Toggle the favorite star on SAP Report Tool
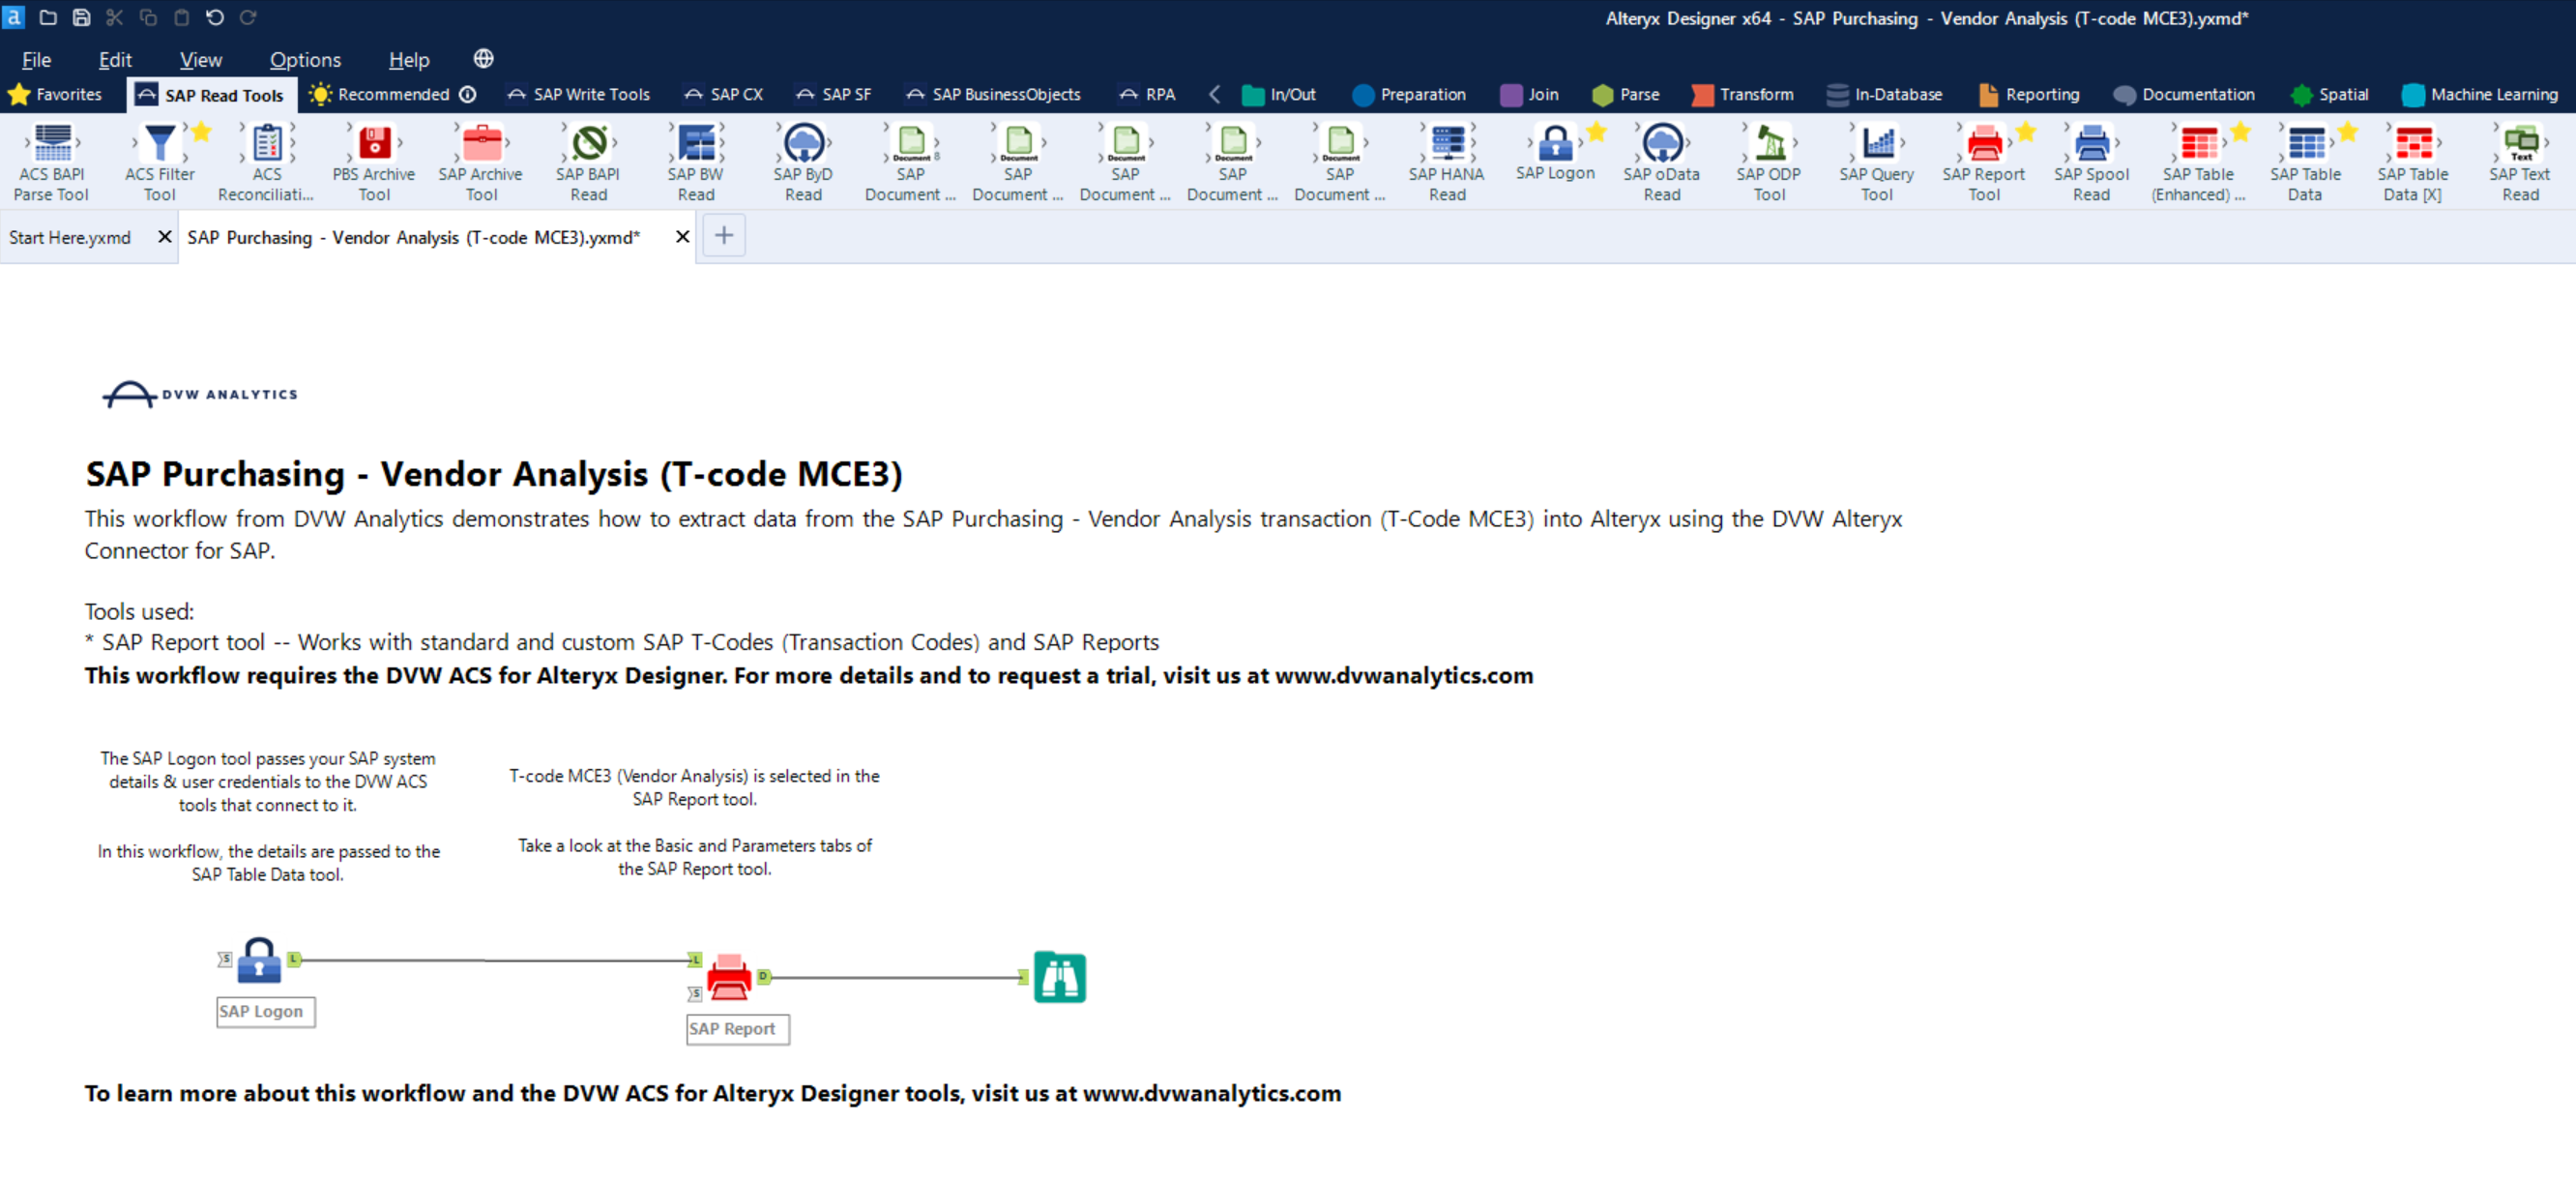The width and height of the screenshot is (2576, 1182). [2027, 130]
